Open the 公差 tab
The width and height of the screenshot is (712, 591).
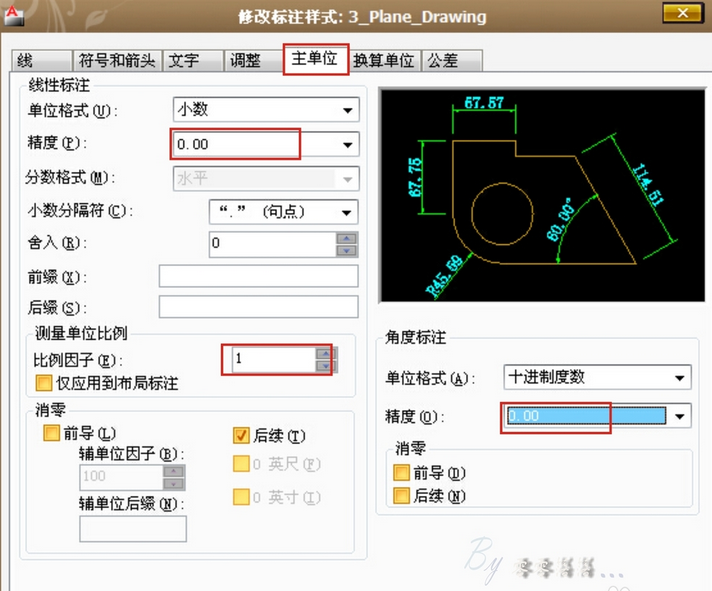[443, 60]
